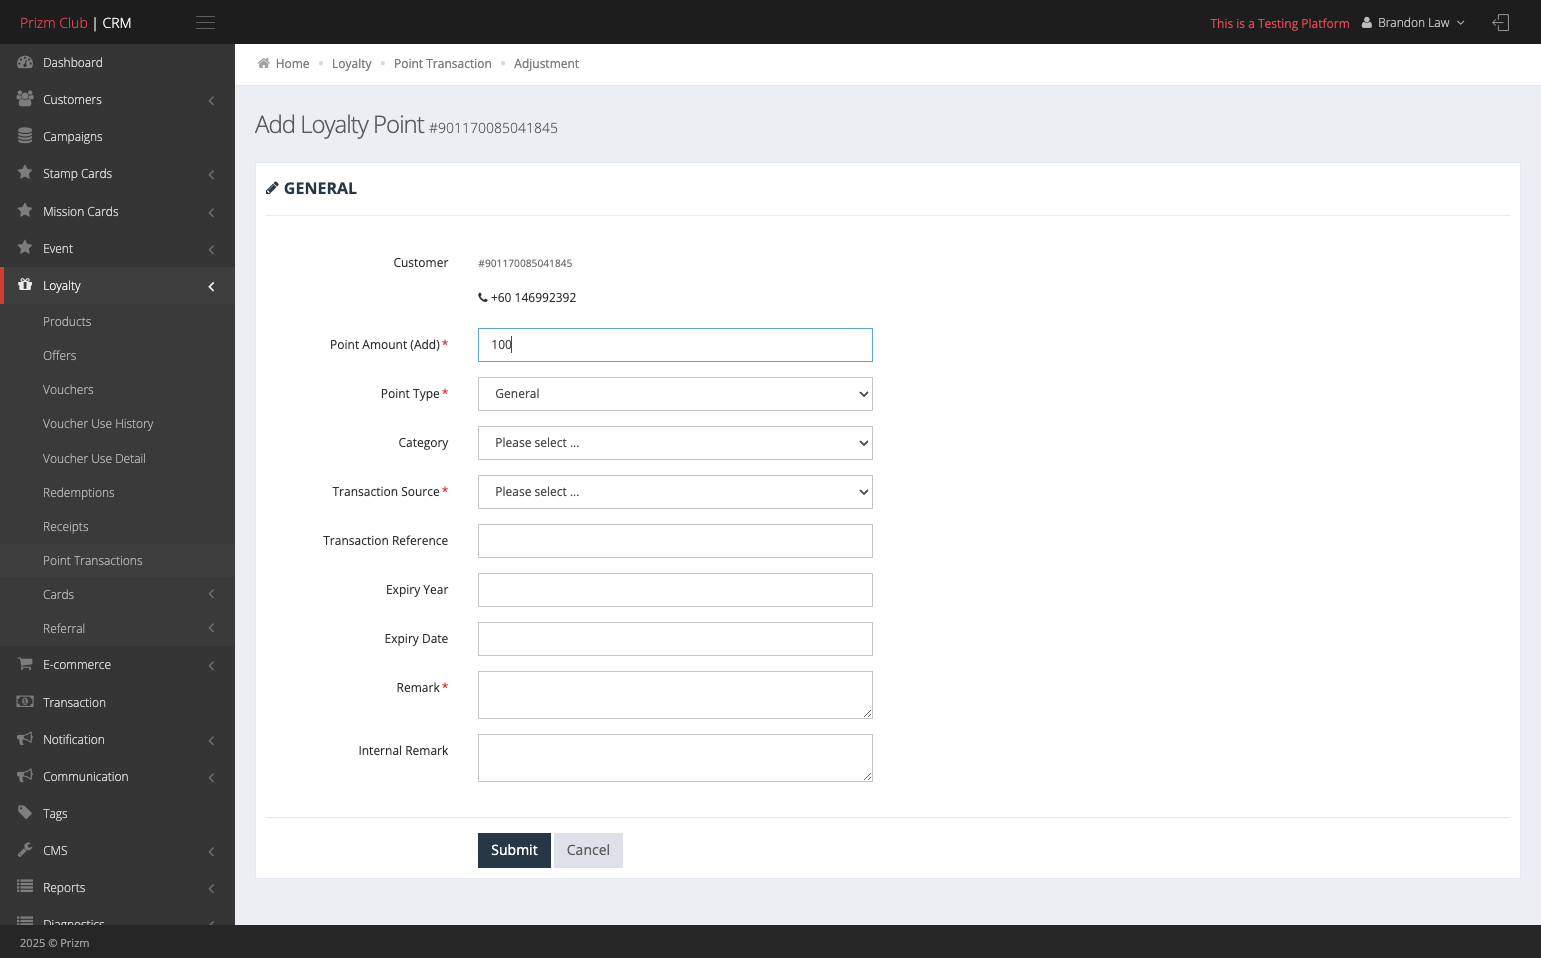Click the Mission Cards star icon
This screenshot has width=1541, height=958.
tap(25, 211)
